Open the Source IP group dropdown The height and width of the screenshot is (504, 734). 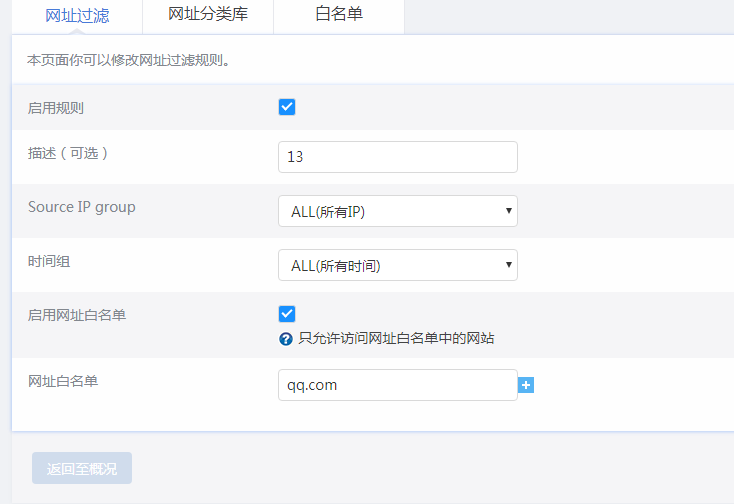click(397, 211)
